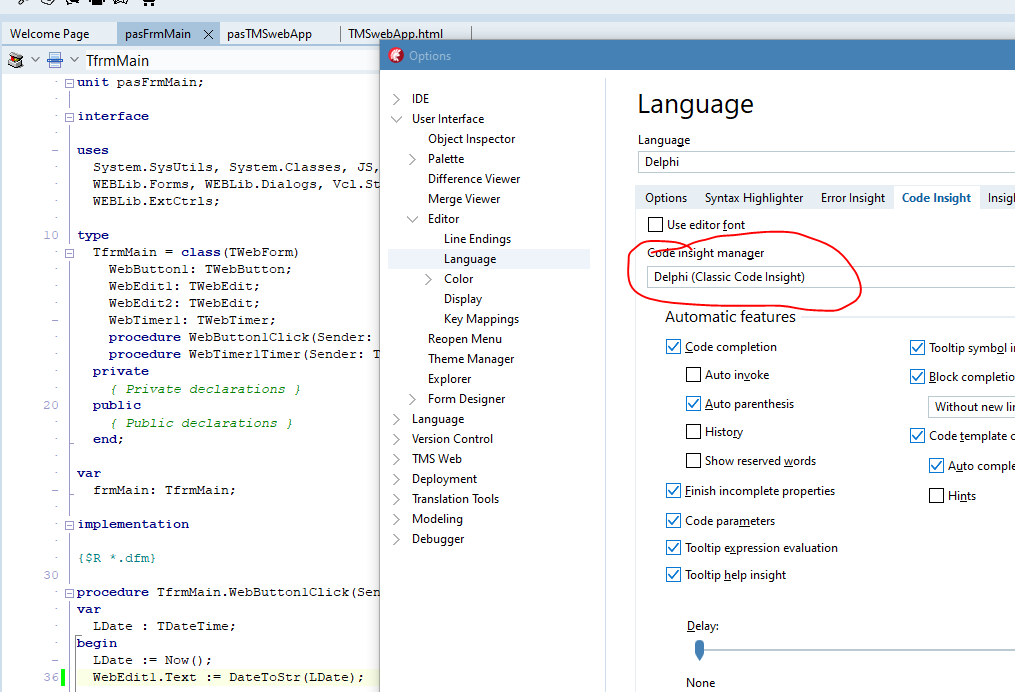Click the TfrmMain class selector field
The image size is (1015, 692).
[x=230, y=60]
